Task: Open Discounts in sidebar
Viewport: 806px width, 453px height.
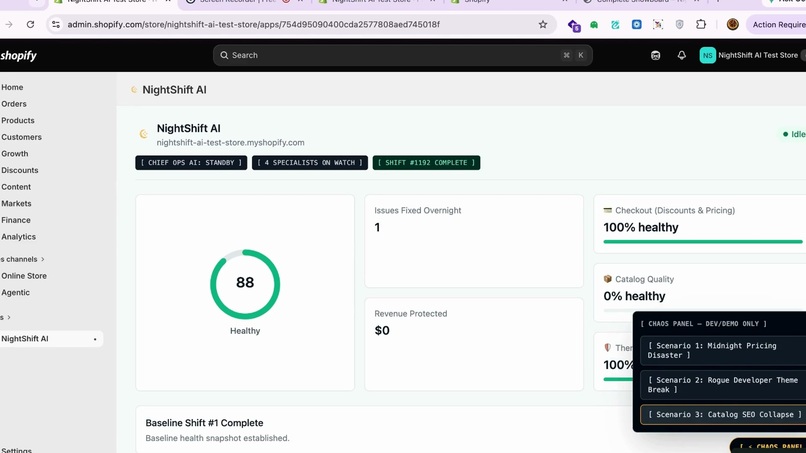Action: click(20, 170)
